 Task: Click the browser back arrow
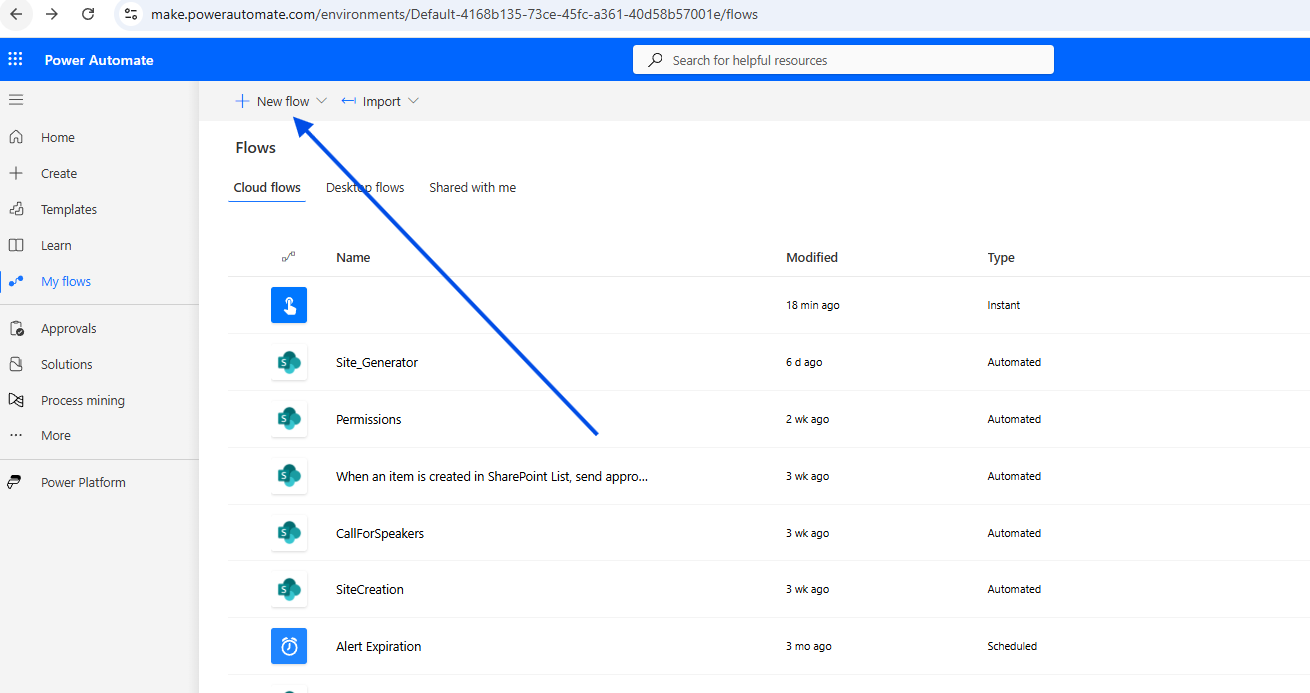point(17,15)
